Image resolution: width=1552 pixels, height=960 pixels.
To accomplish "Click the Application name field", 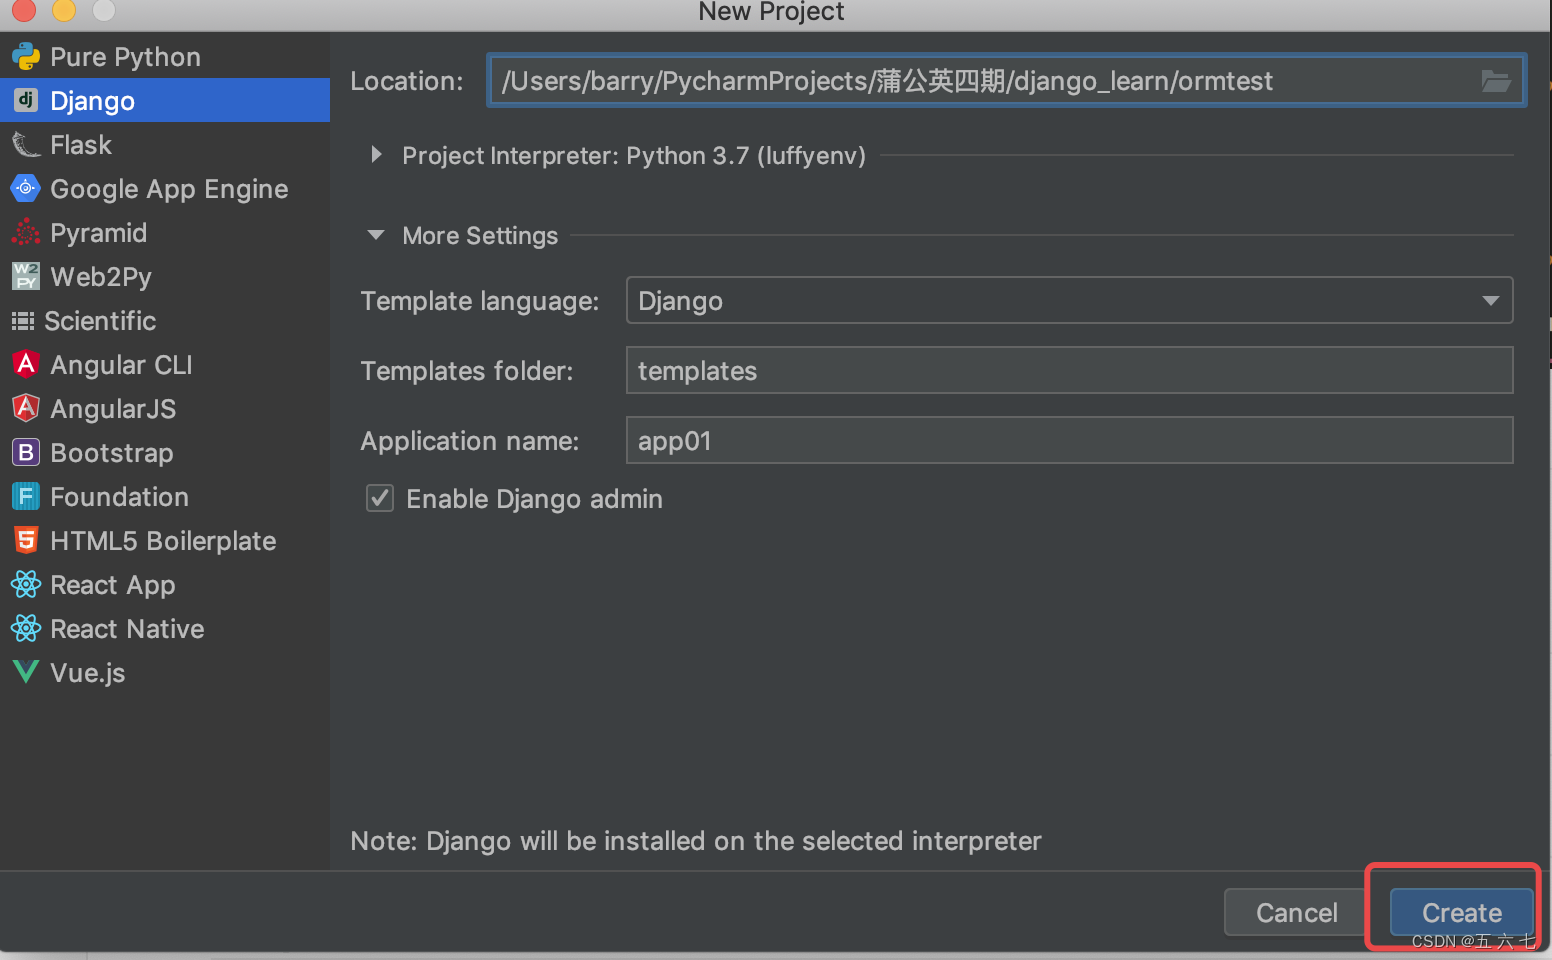I will (1069, 440).
